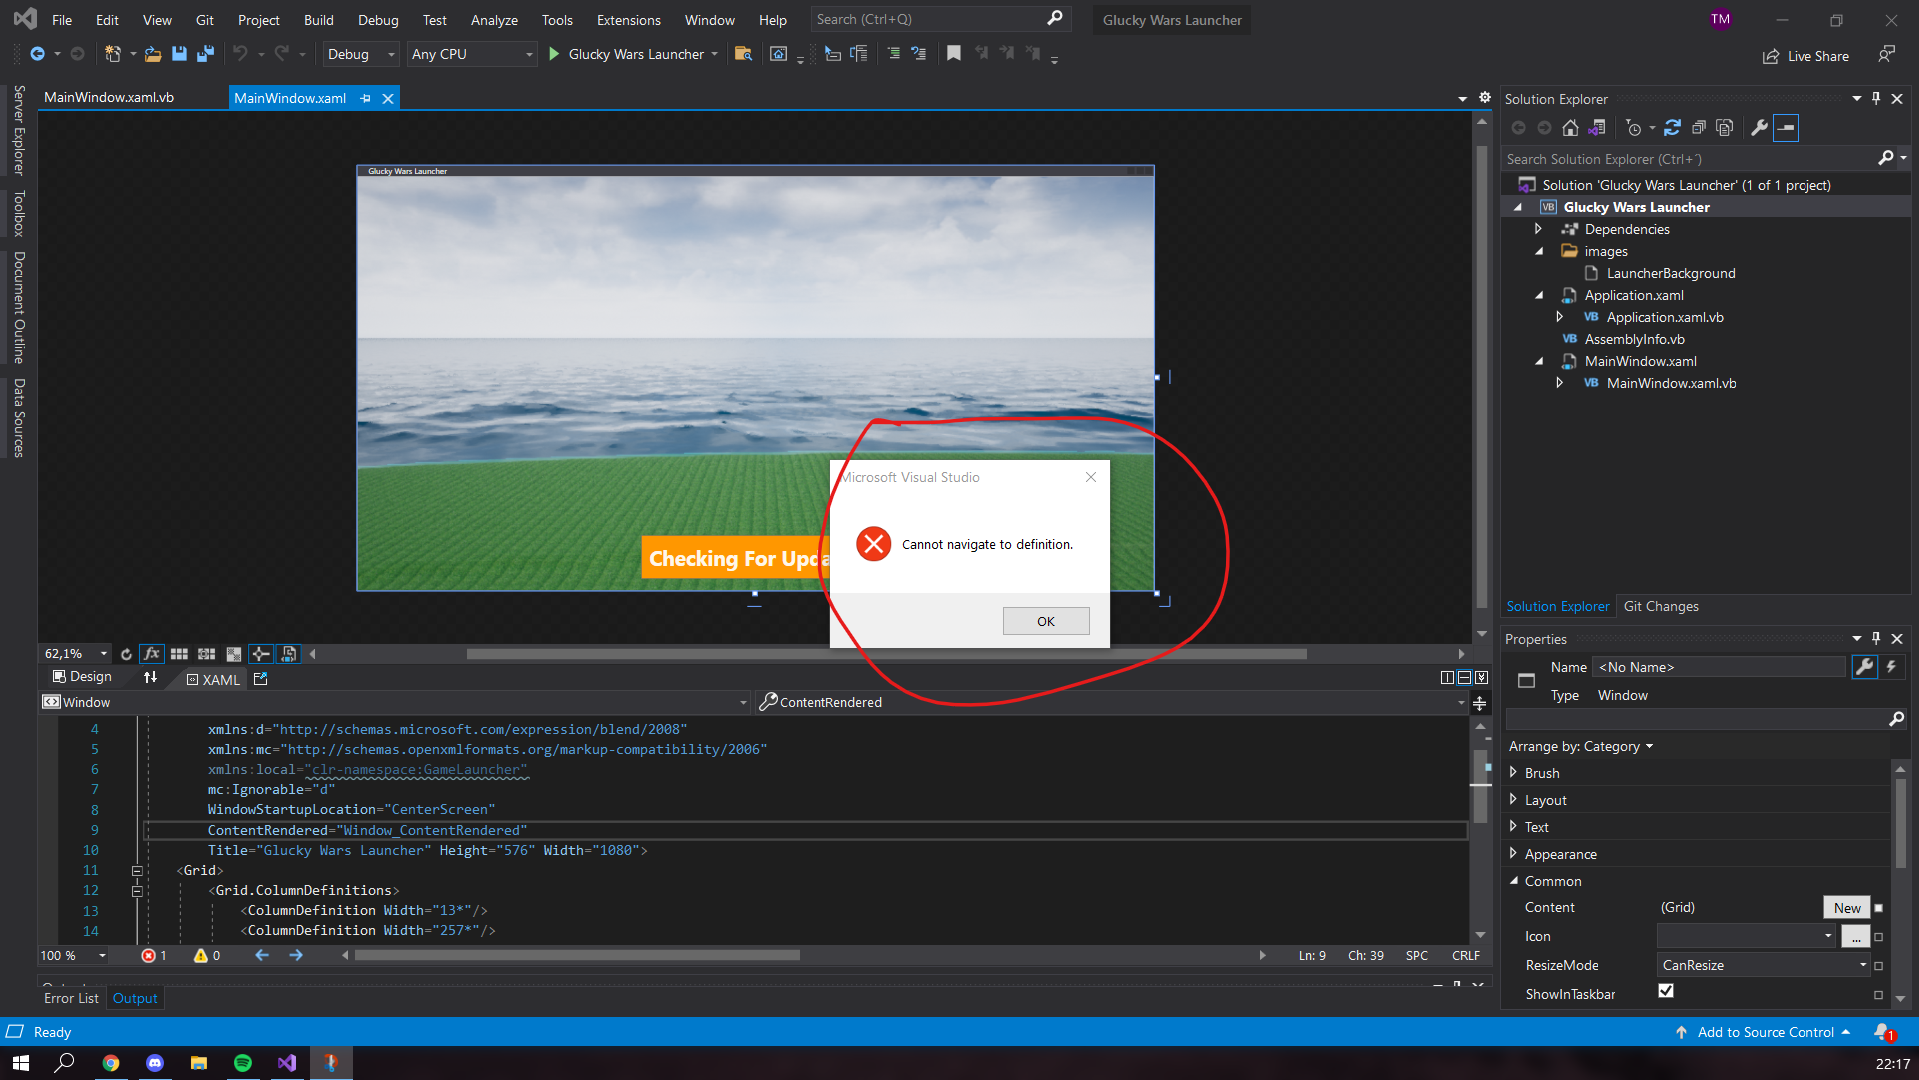Open Google Chrome from the taskbar
Image resolution: width=1919 pixels, height=1080 pixels.
coord(111,1063)
